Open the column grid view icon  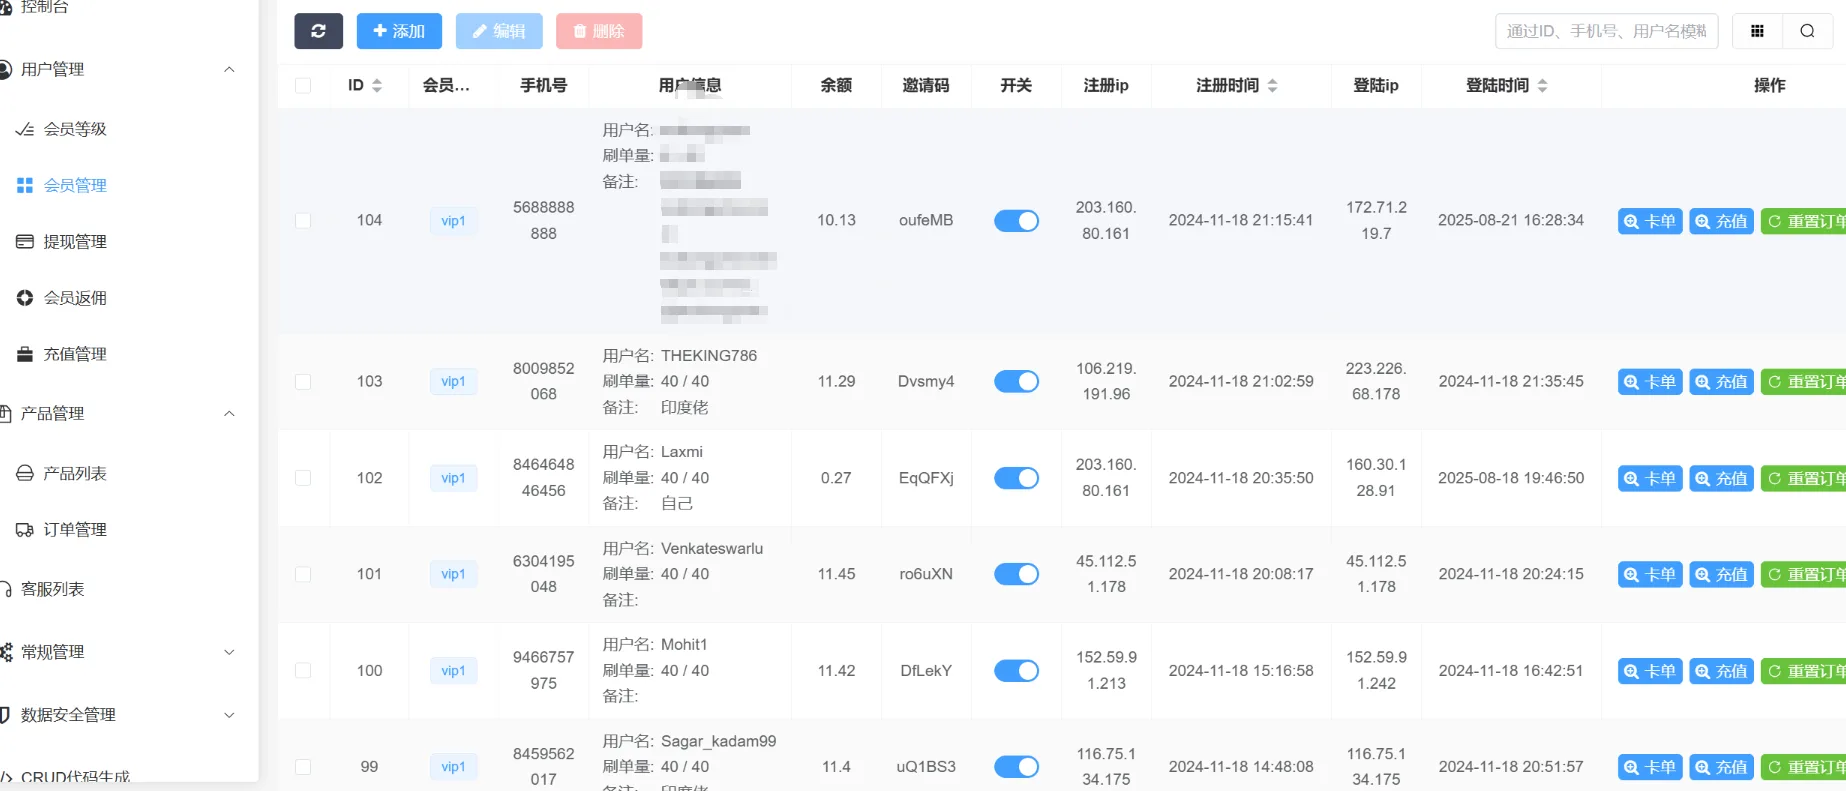(x=1757, y=31)
